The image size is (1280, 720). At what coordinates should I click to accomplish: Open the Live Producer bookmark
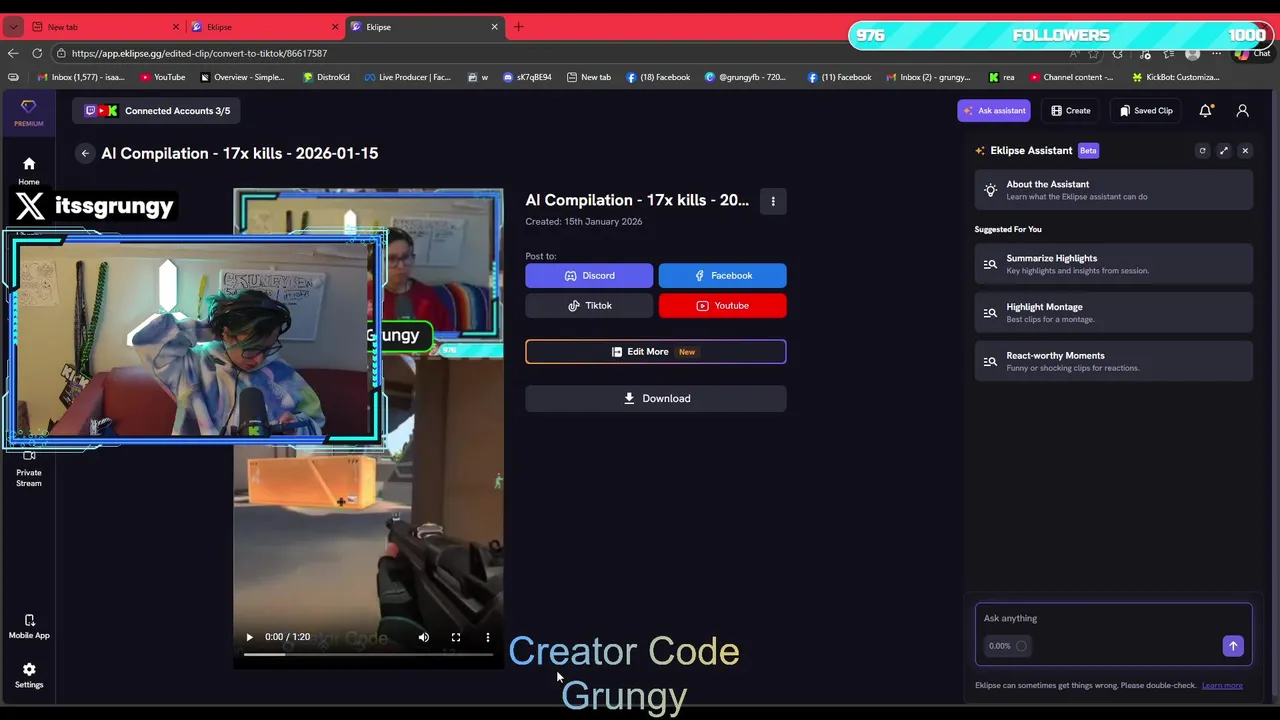point(407,77)
